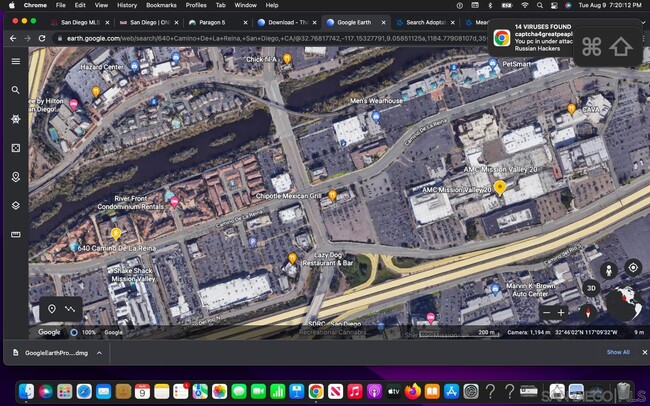Open Music app from the Dock
The image size is (650, 406).
coord(355,391)
